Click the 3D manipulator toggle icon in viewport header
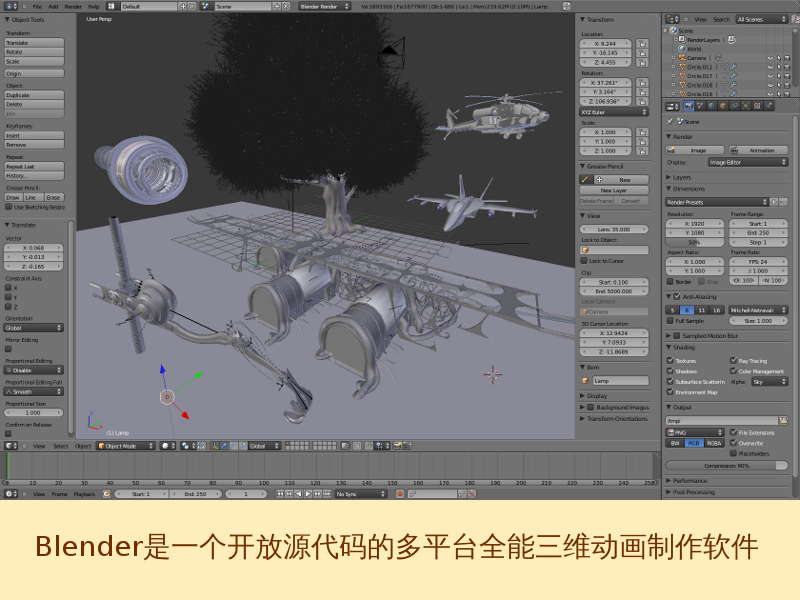800x600 pixels. [x=214, y=446]
